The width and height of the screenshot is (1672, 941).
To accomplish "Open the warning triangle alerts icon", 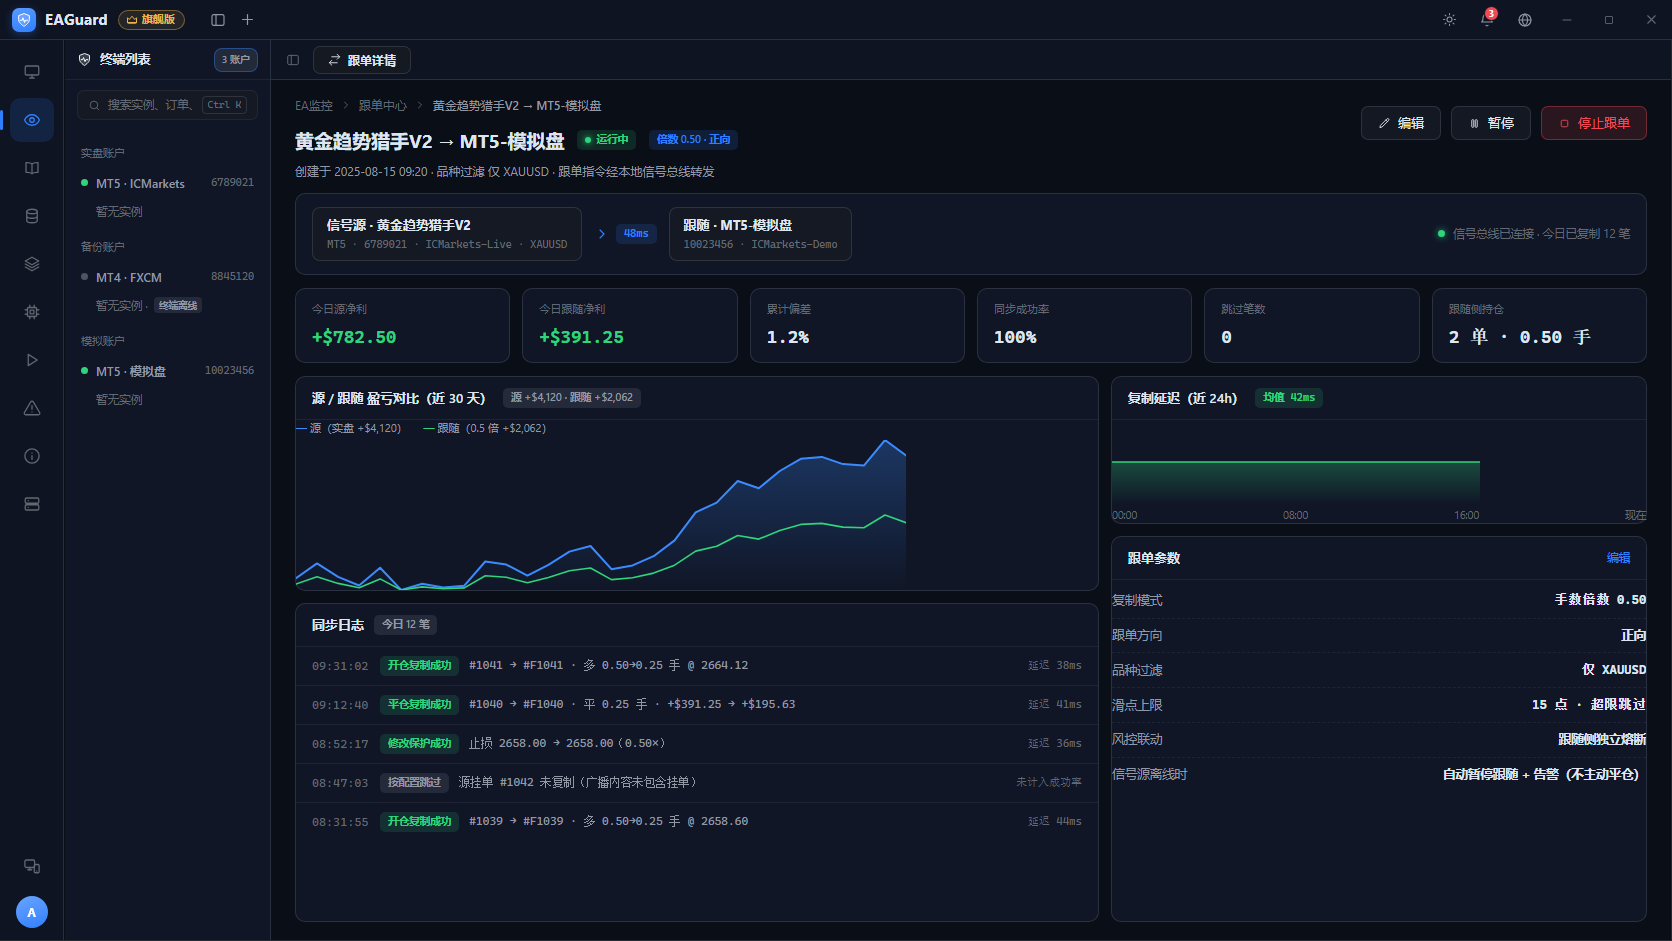I will (32, 408).
